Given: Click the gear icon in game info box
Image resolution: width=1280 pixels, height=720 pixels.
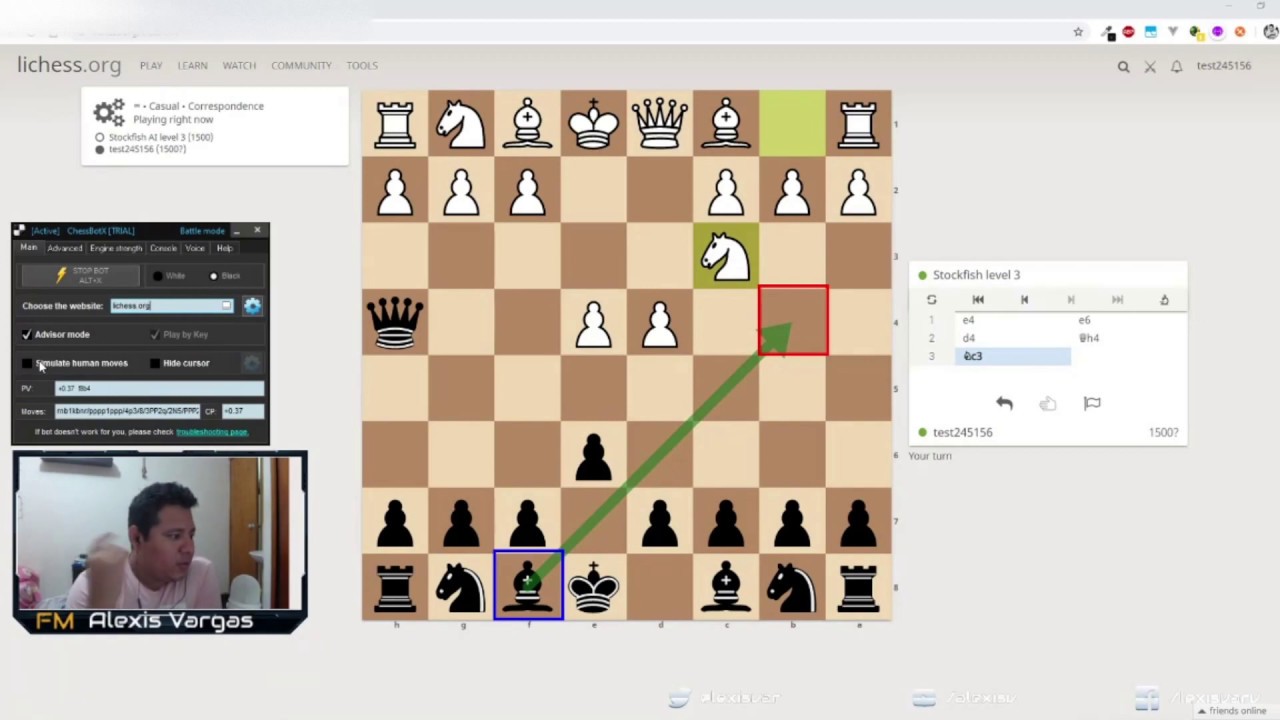Looking at the screenshot, I should tap(108, 112).
